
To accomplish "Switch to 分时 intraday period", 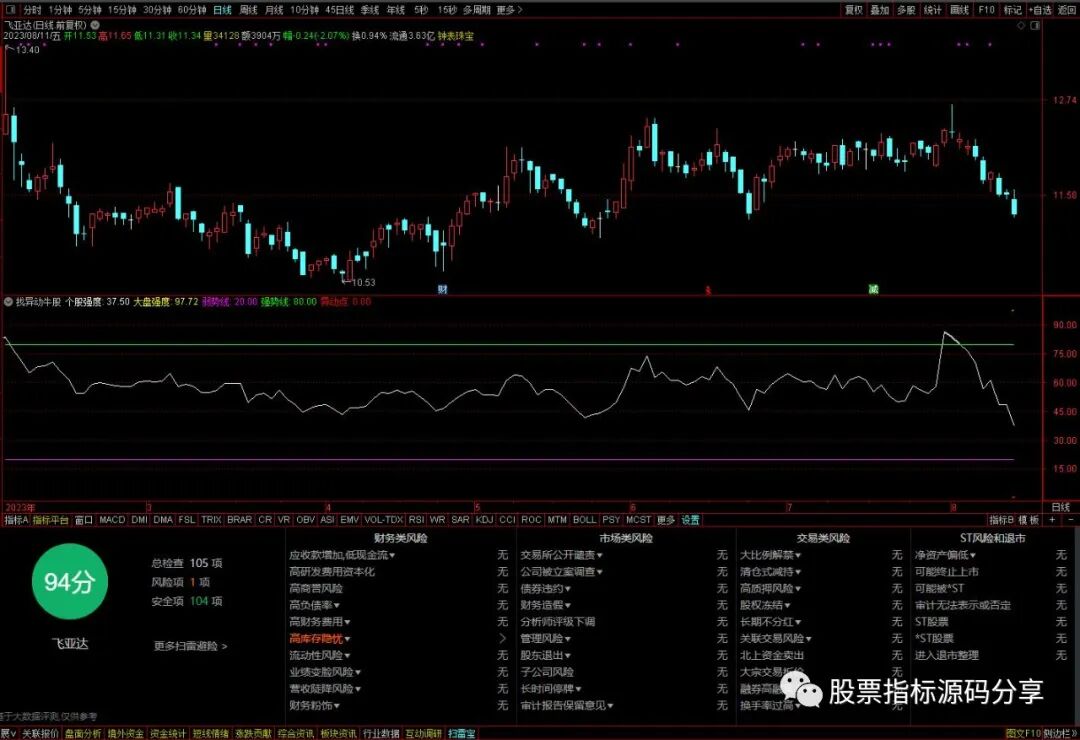I will (x=32, y=10).
